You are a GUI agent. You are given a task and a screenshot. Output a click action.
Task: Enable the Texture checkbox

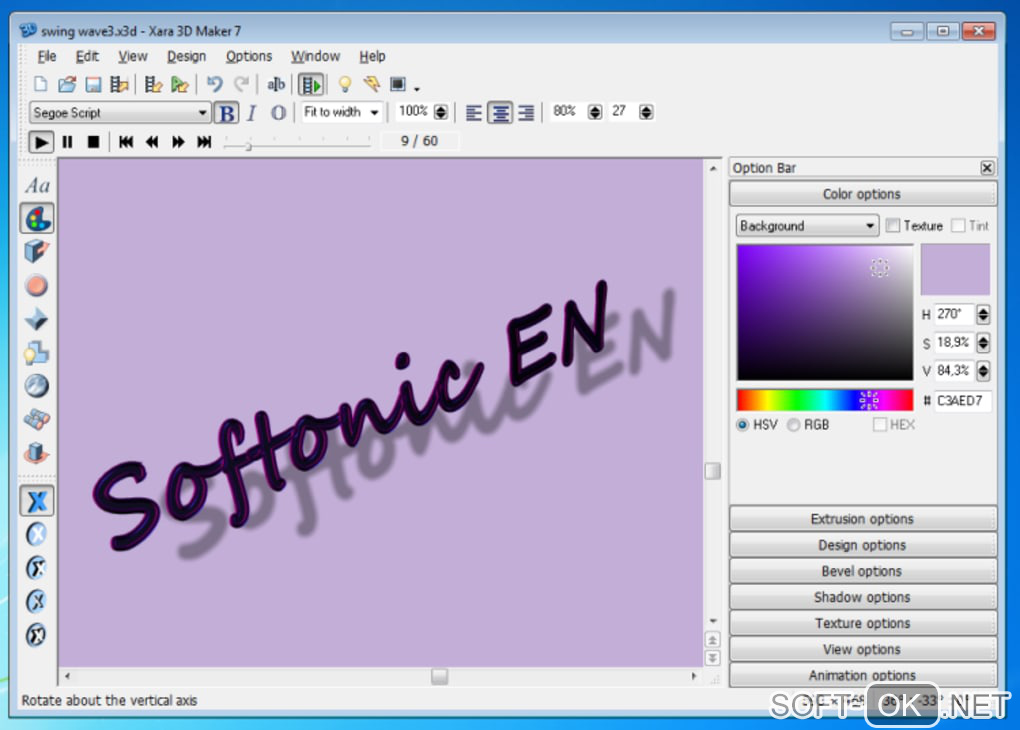(893, 225)
